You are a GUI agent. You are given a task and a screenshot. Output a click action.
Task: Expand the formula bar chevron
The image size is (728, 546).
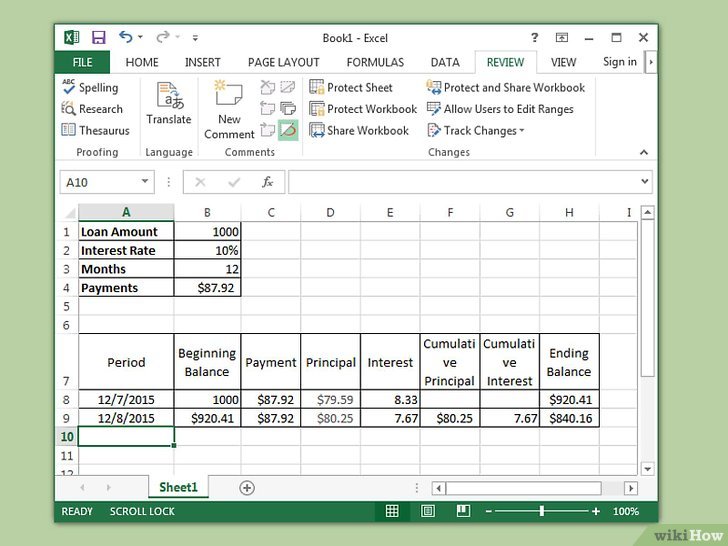click(x=645, y=182)
